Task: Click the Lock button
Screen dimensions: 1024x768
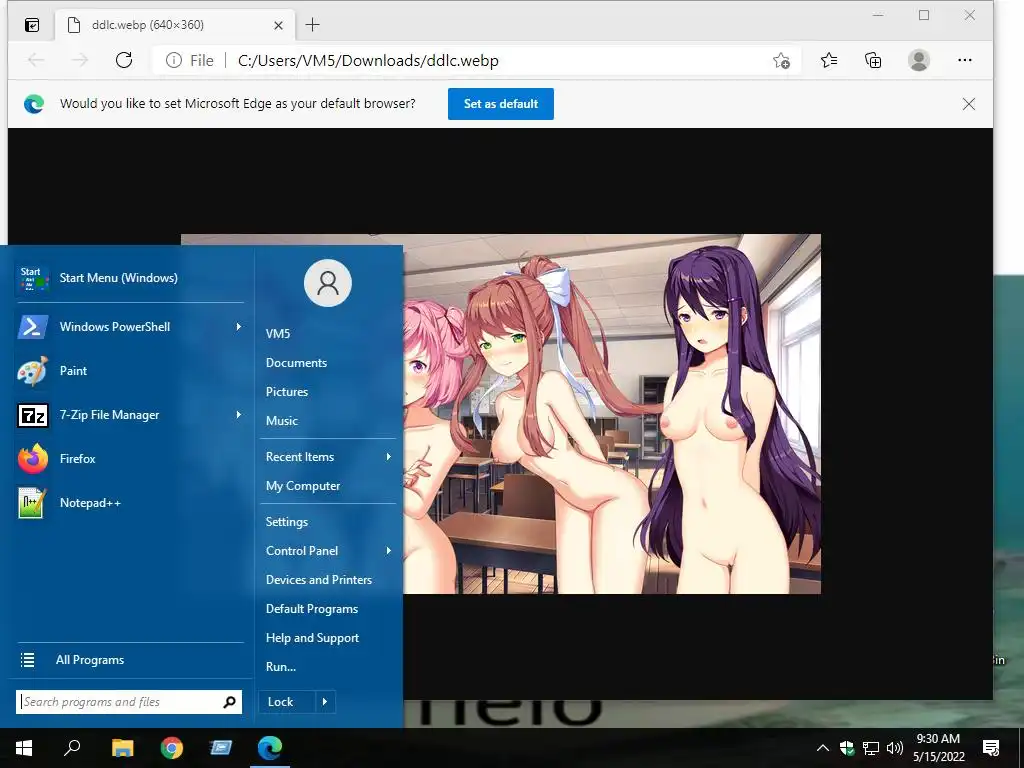Action: click(287, 702)
